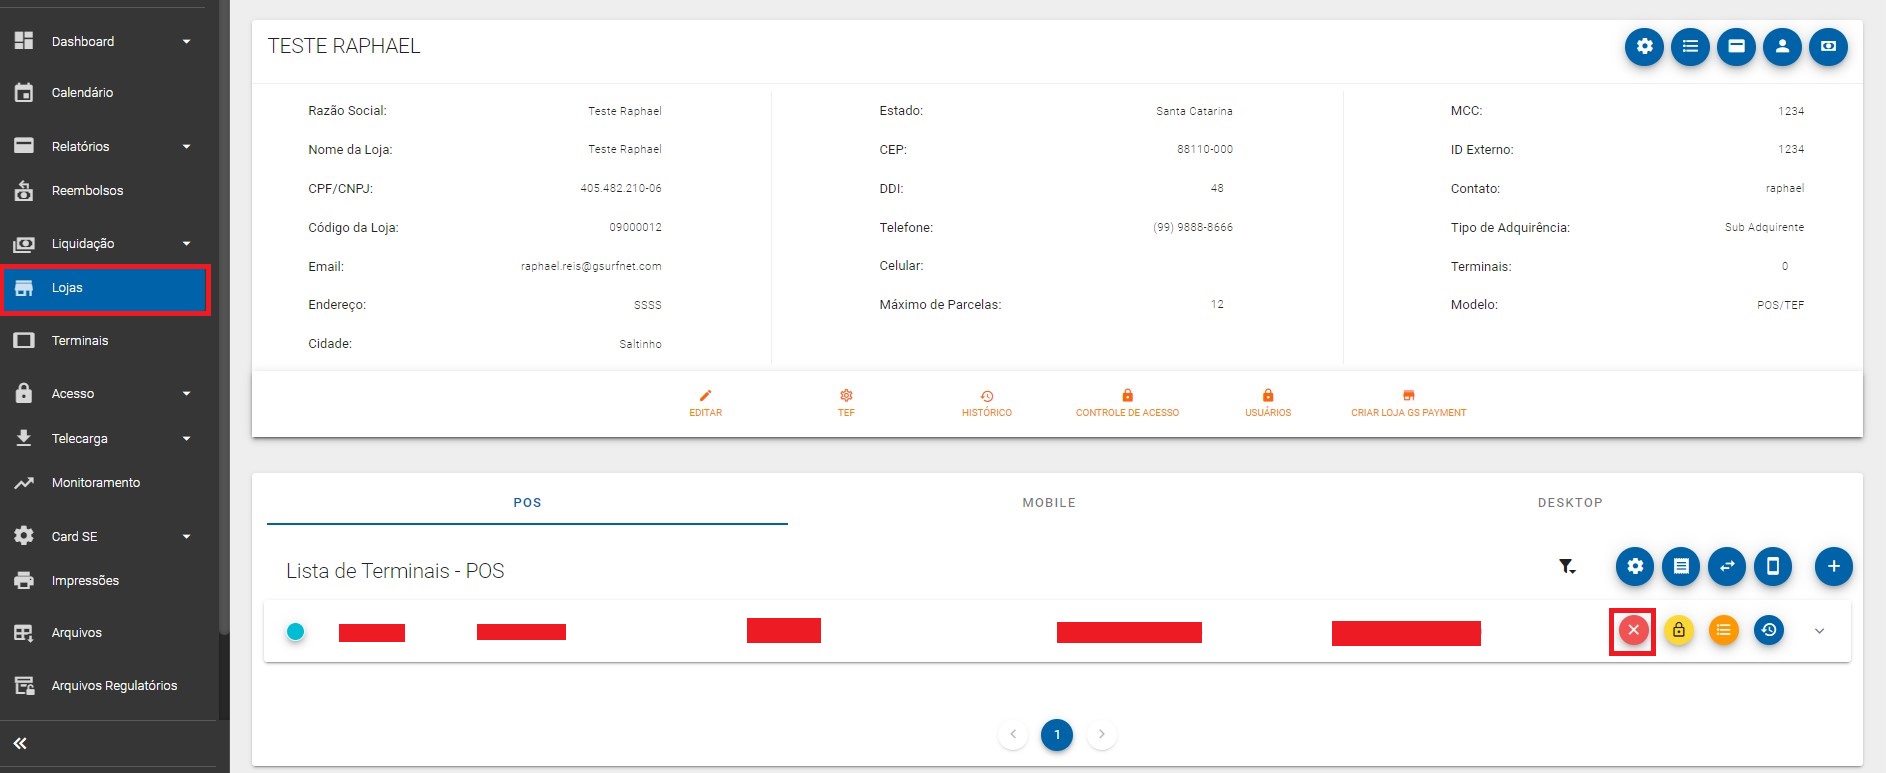Expand the terminal row chevron
The width and height of the screenshot is (1886, 773).
(1819, 631)
